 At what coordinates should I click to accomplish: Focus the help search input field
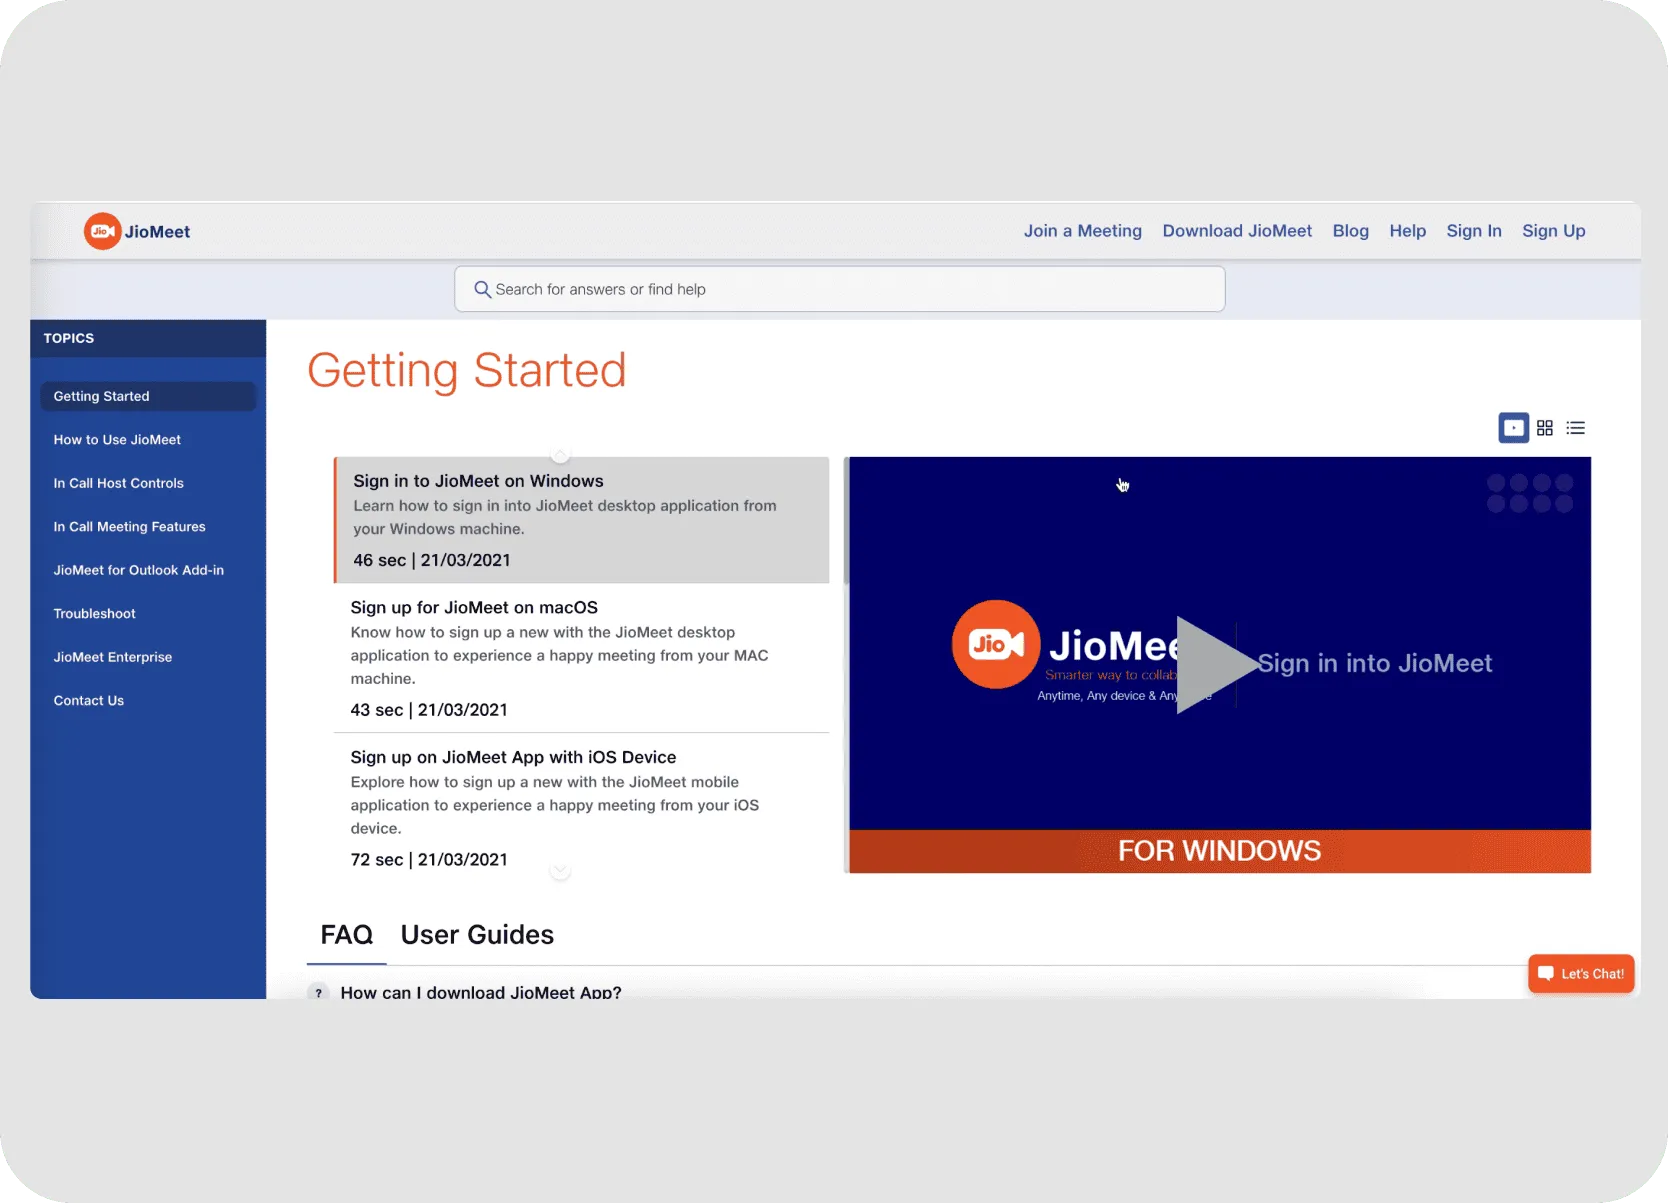(850, 289)
